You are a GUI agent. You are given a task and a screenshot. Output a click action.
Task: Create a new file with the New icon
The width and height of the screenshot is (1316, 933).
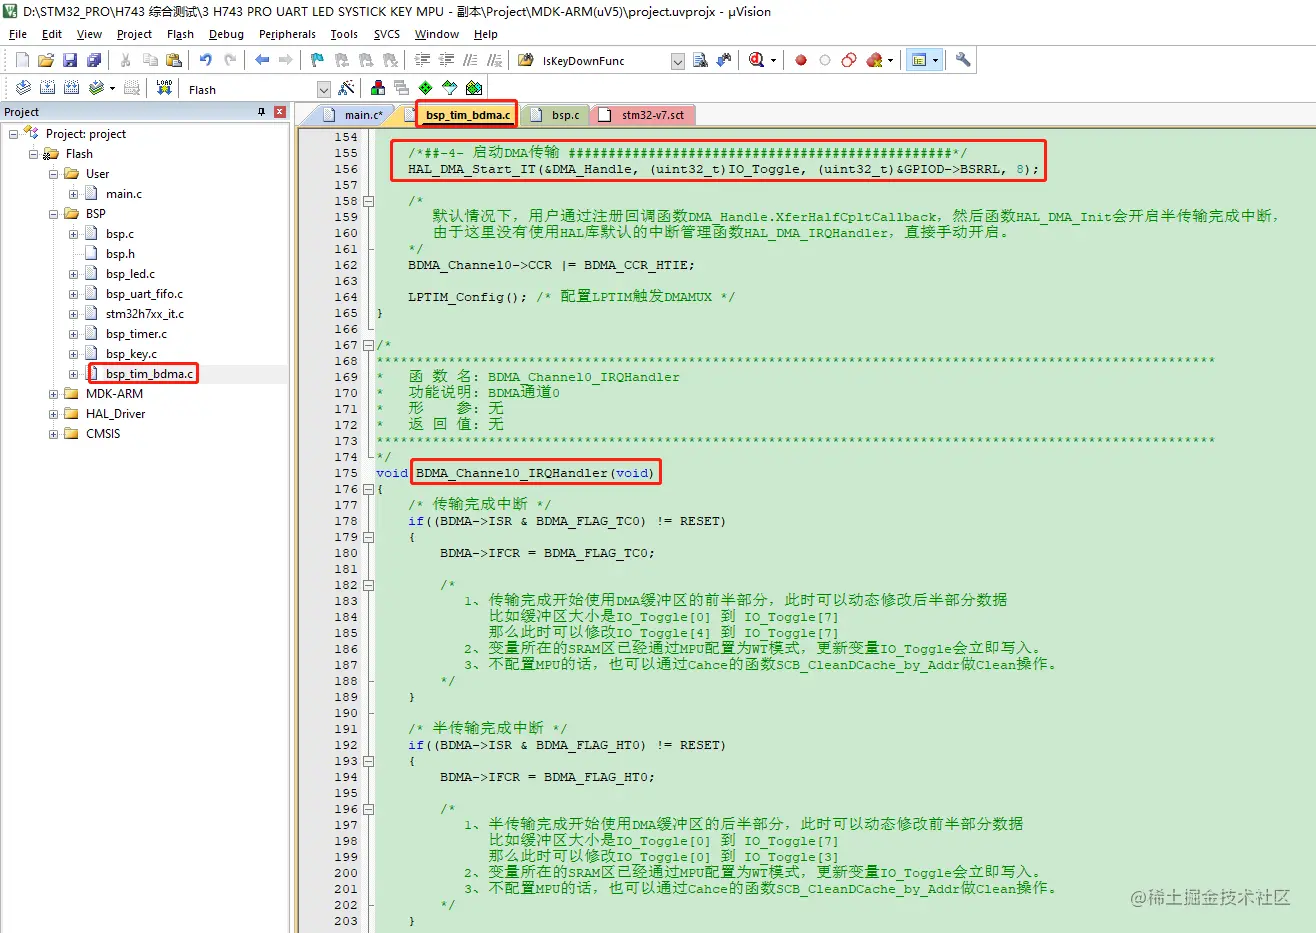[x=22, y=60]
